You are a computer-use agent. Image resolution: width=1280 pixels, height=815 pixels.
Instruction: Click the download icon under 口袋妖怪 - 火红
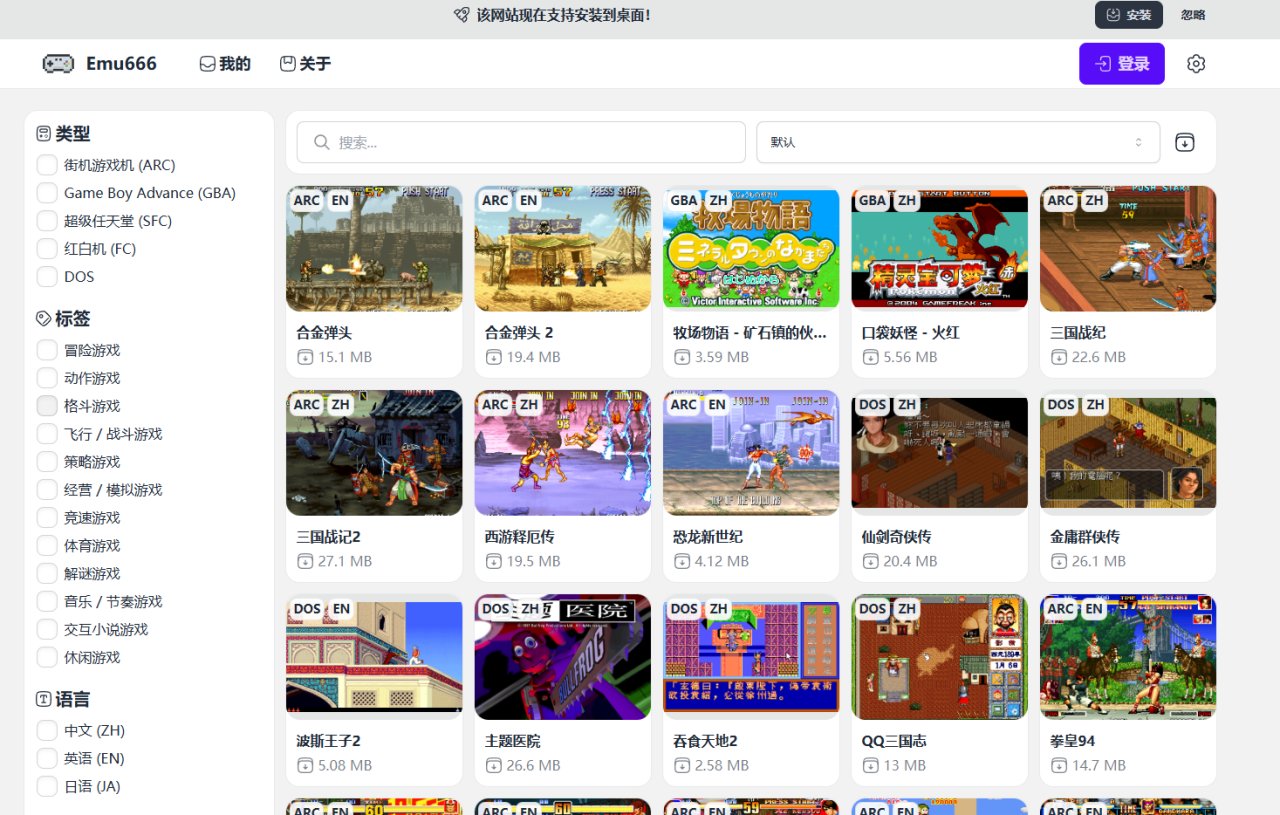pos(870,357)
